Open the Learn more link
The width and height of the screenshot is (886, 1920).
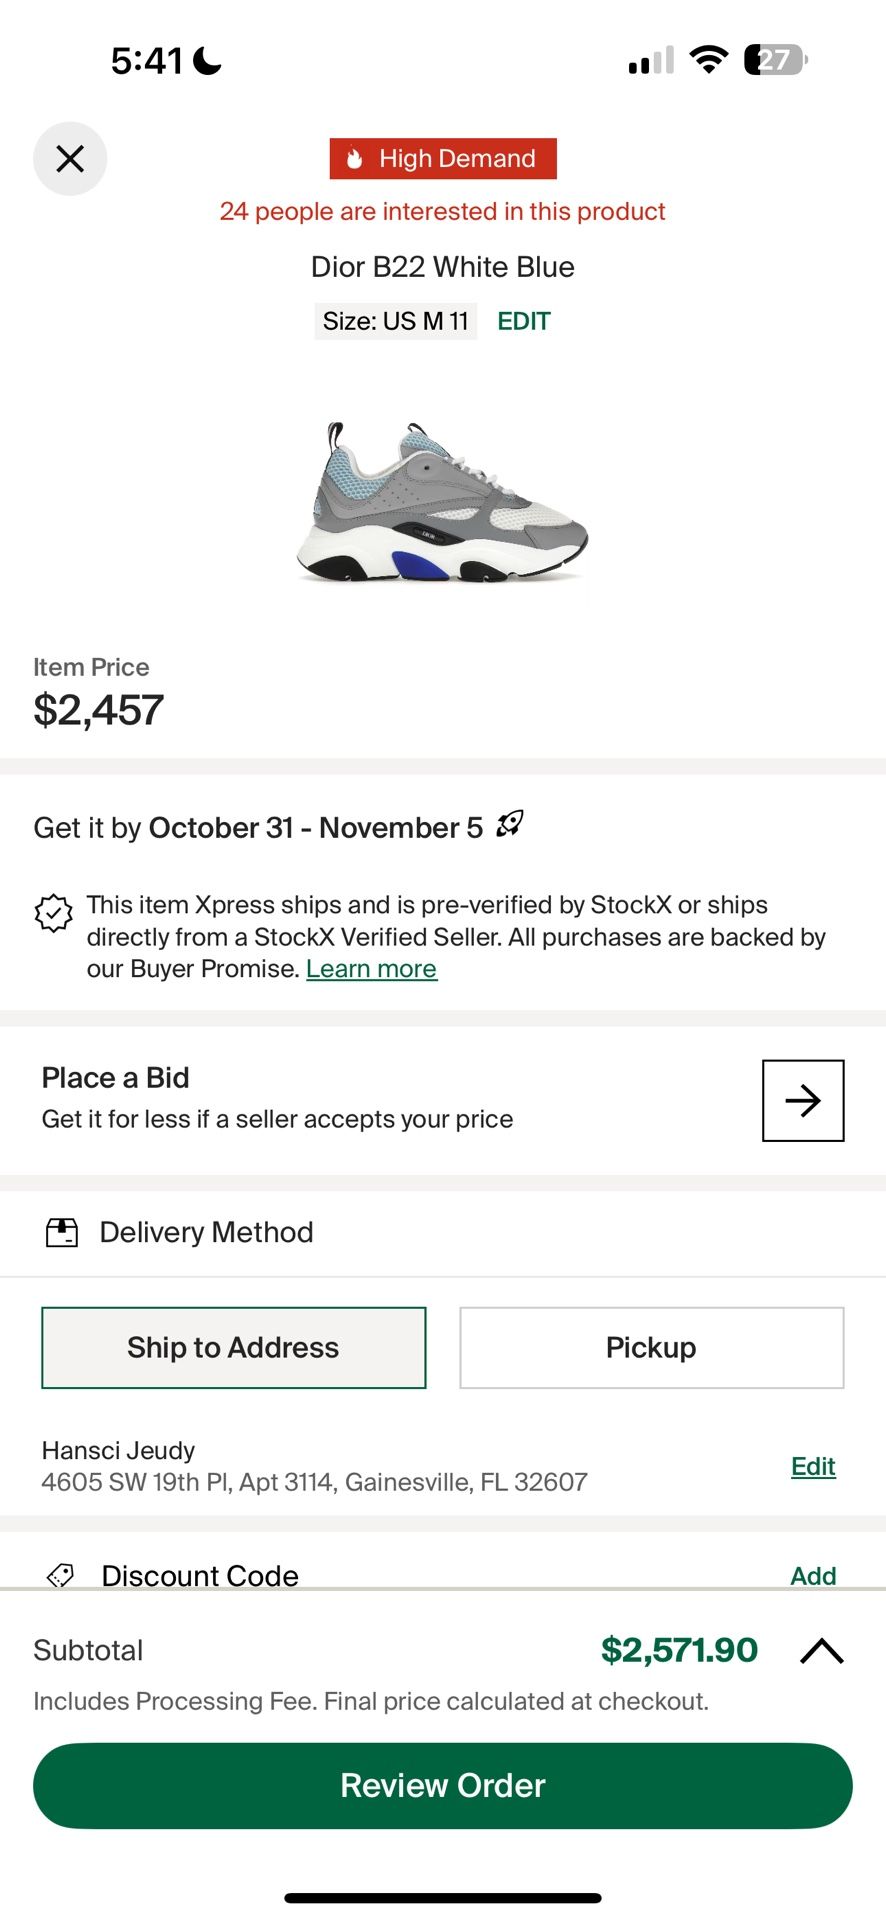pyautogui.click(x=371, y=969)
